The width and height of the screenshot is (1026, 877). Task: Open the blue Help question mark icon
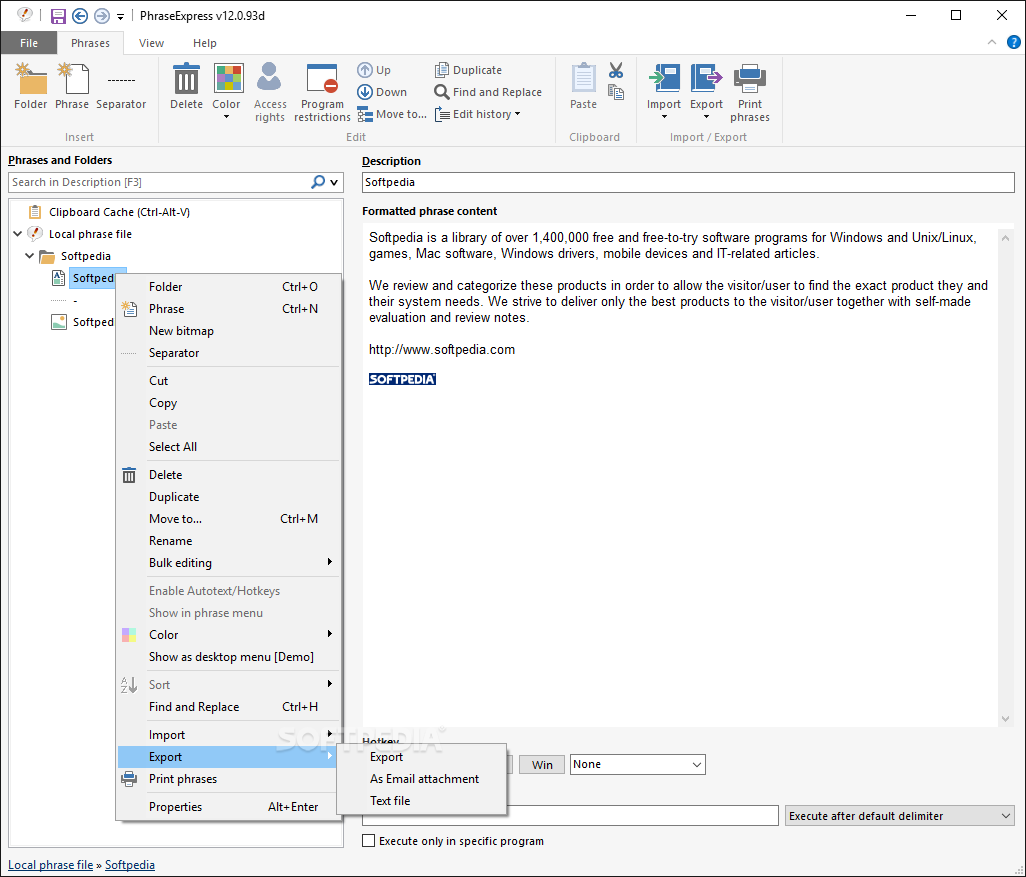tap(1014, 43)
